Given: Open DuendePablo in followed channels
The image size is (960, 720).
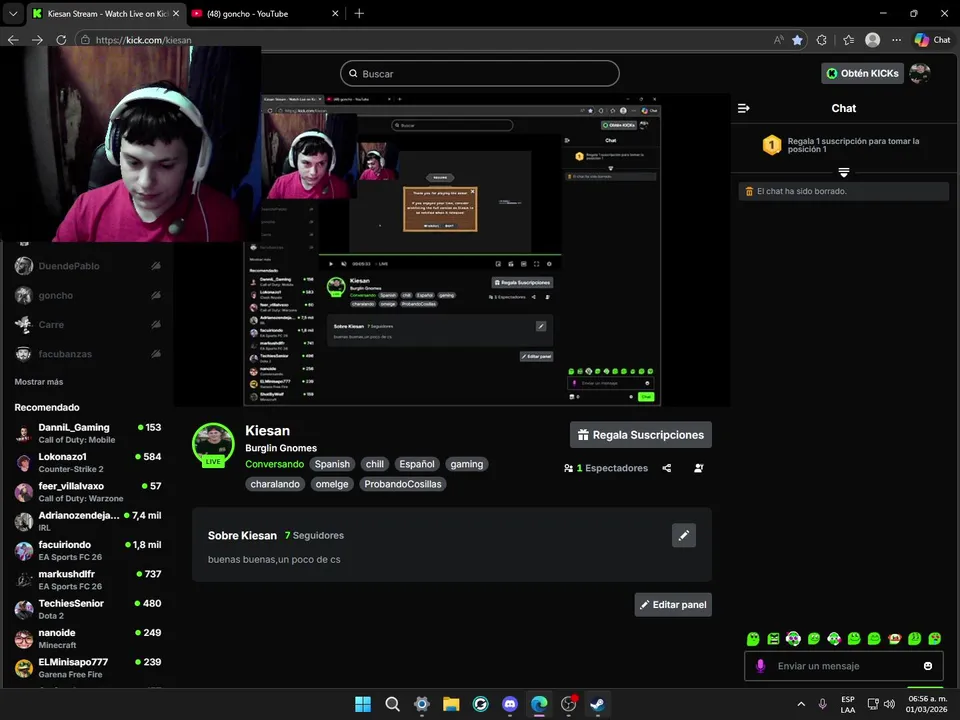Looking at the screenshot, I should click(88, 266).
